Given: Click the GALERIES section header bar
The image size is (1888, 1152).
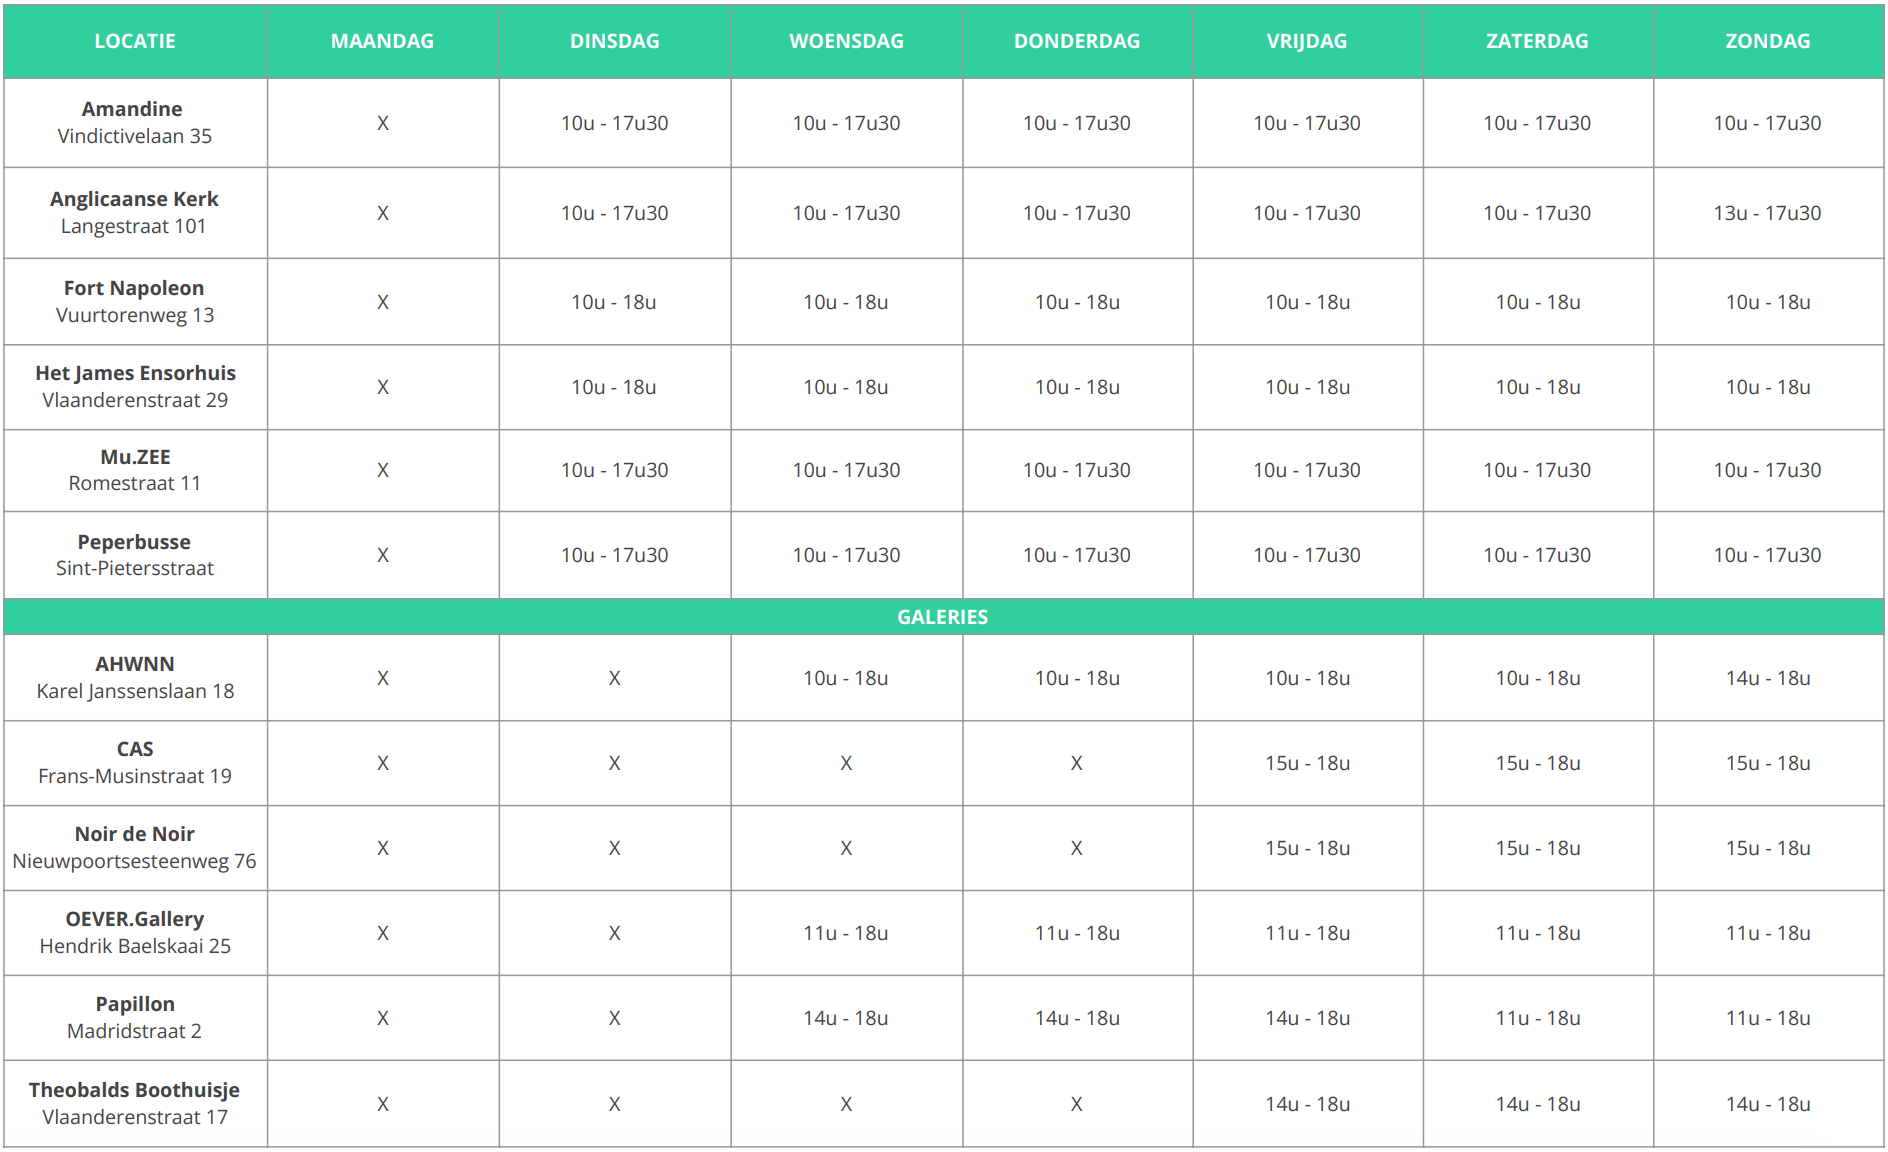Looking at the screenshot, I should 943,617.
